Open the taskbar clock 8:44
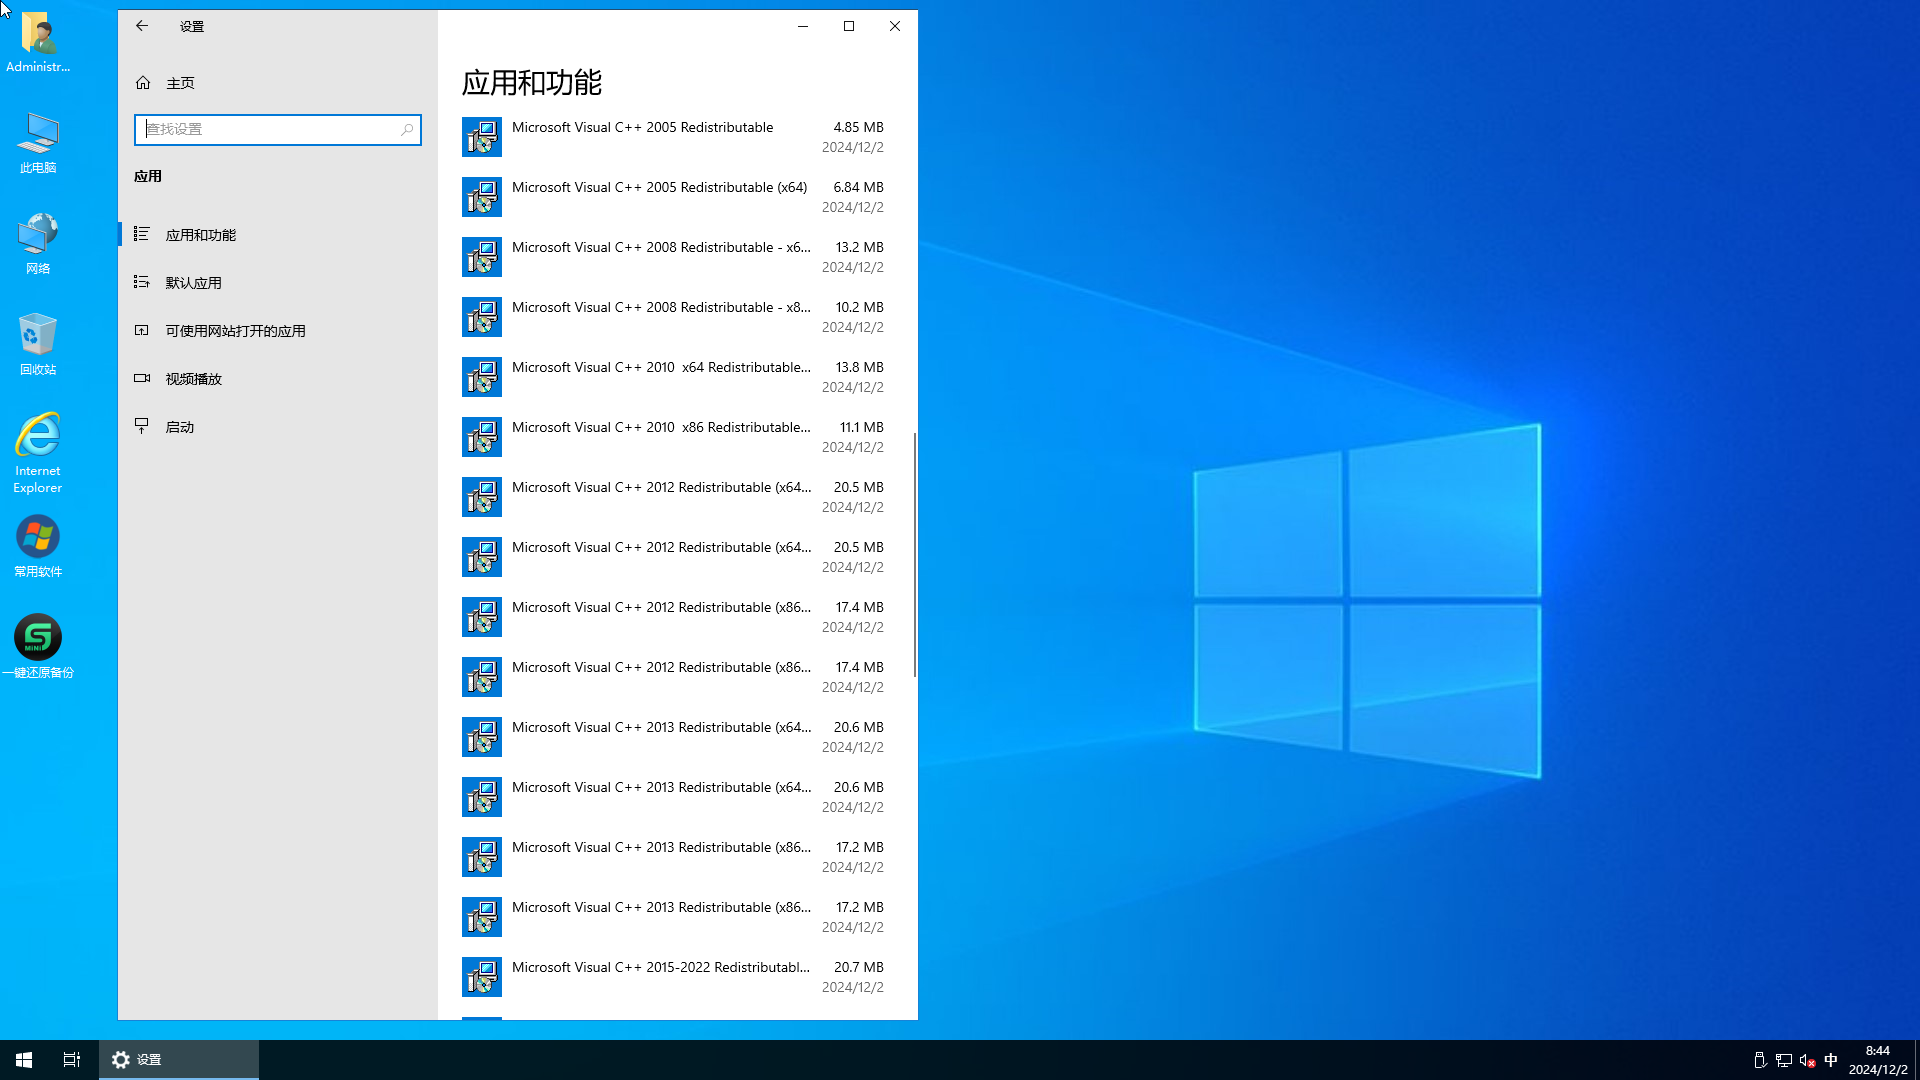Image resolution: width=1920 pixels, height=1080 pixels. (x=1878, y=1060)
